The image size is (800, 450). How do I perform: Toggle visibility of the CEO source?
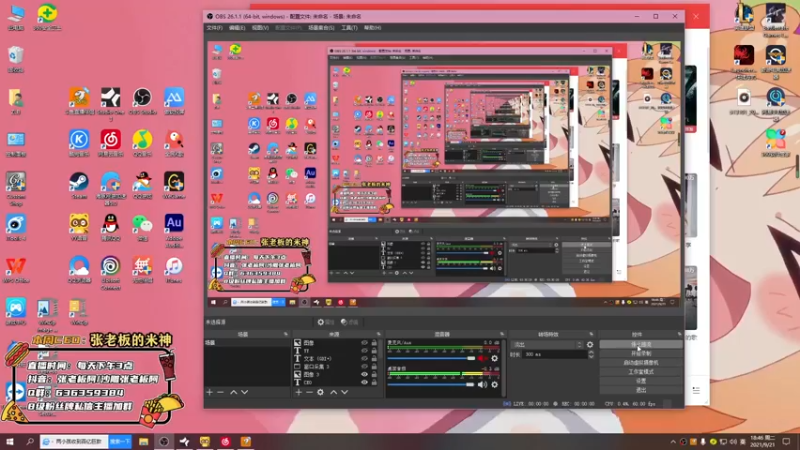coord(364,382)
